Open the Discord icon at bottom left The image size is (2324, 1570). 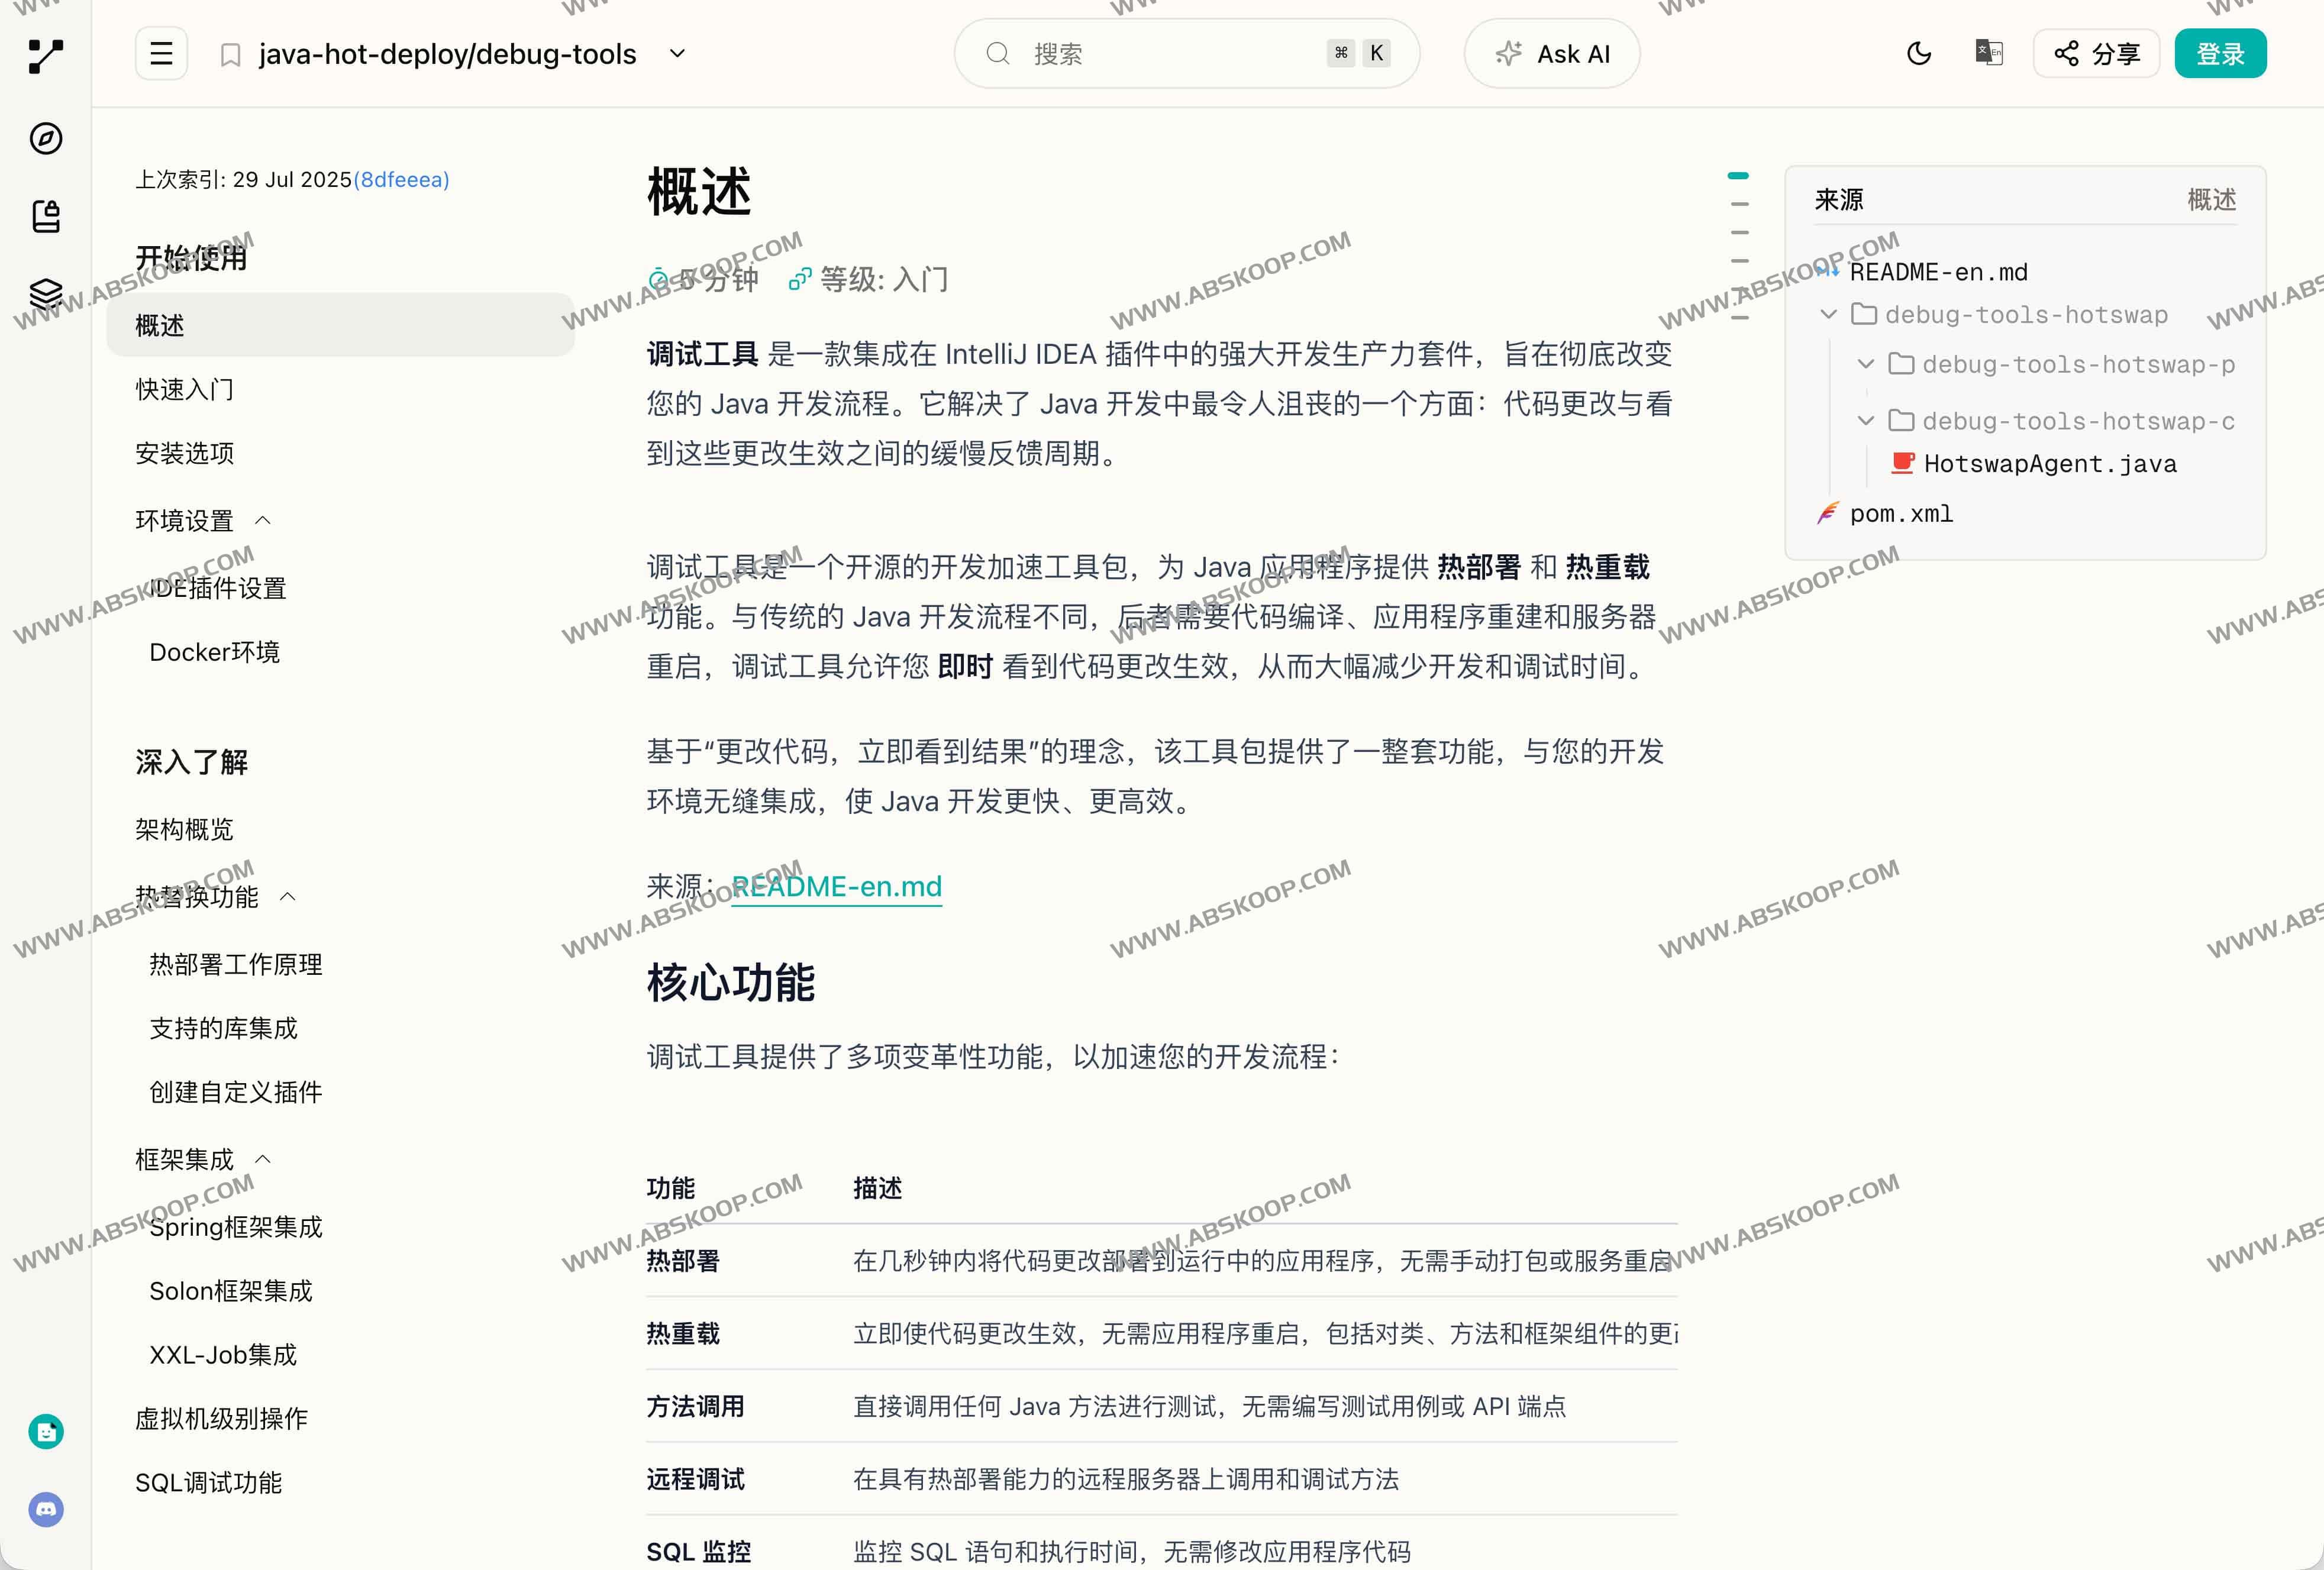[46, 1509]
